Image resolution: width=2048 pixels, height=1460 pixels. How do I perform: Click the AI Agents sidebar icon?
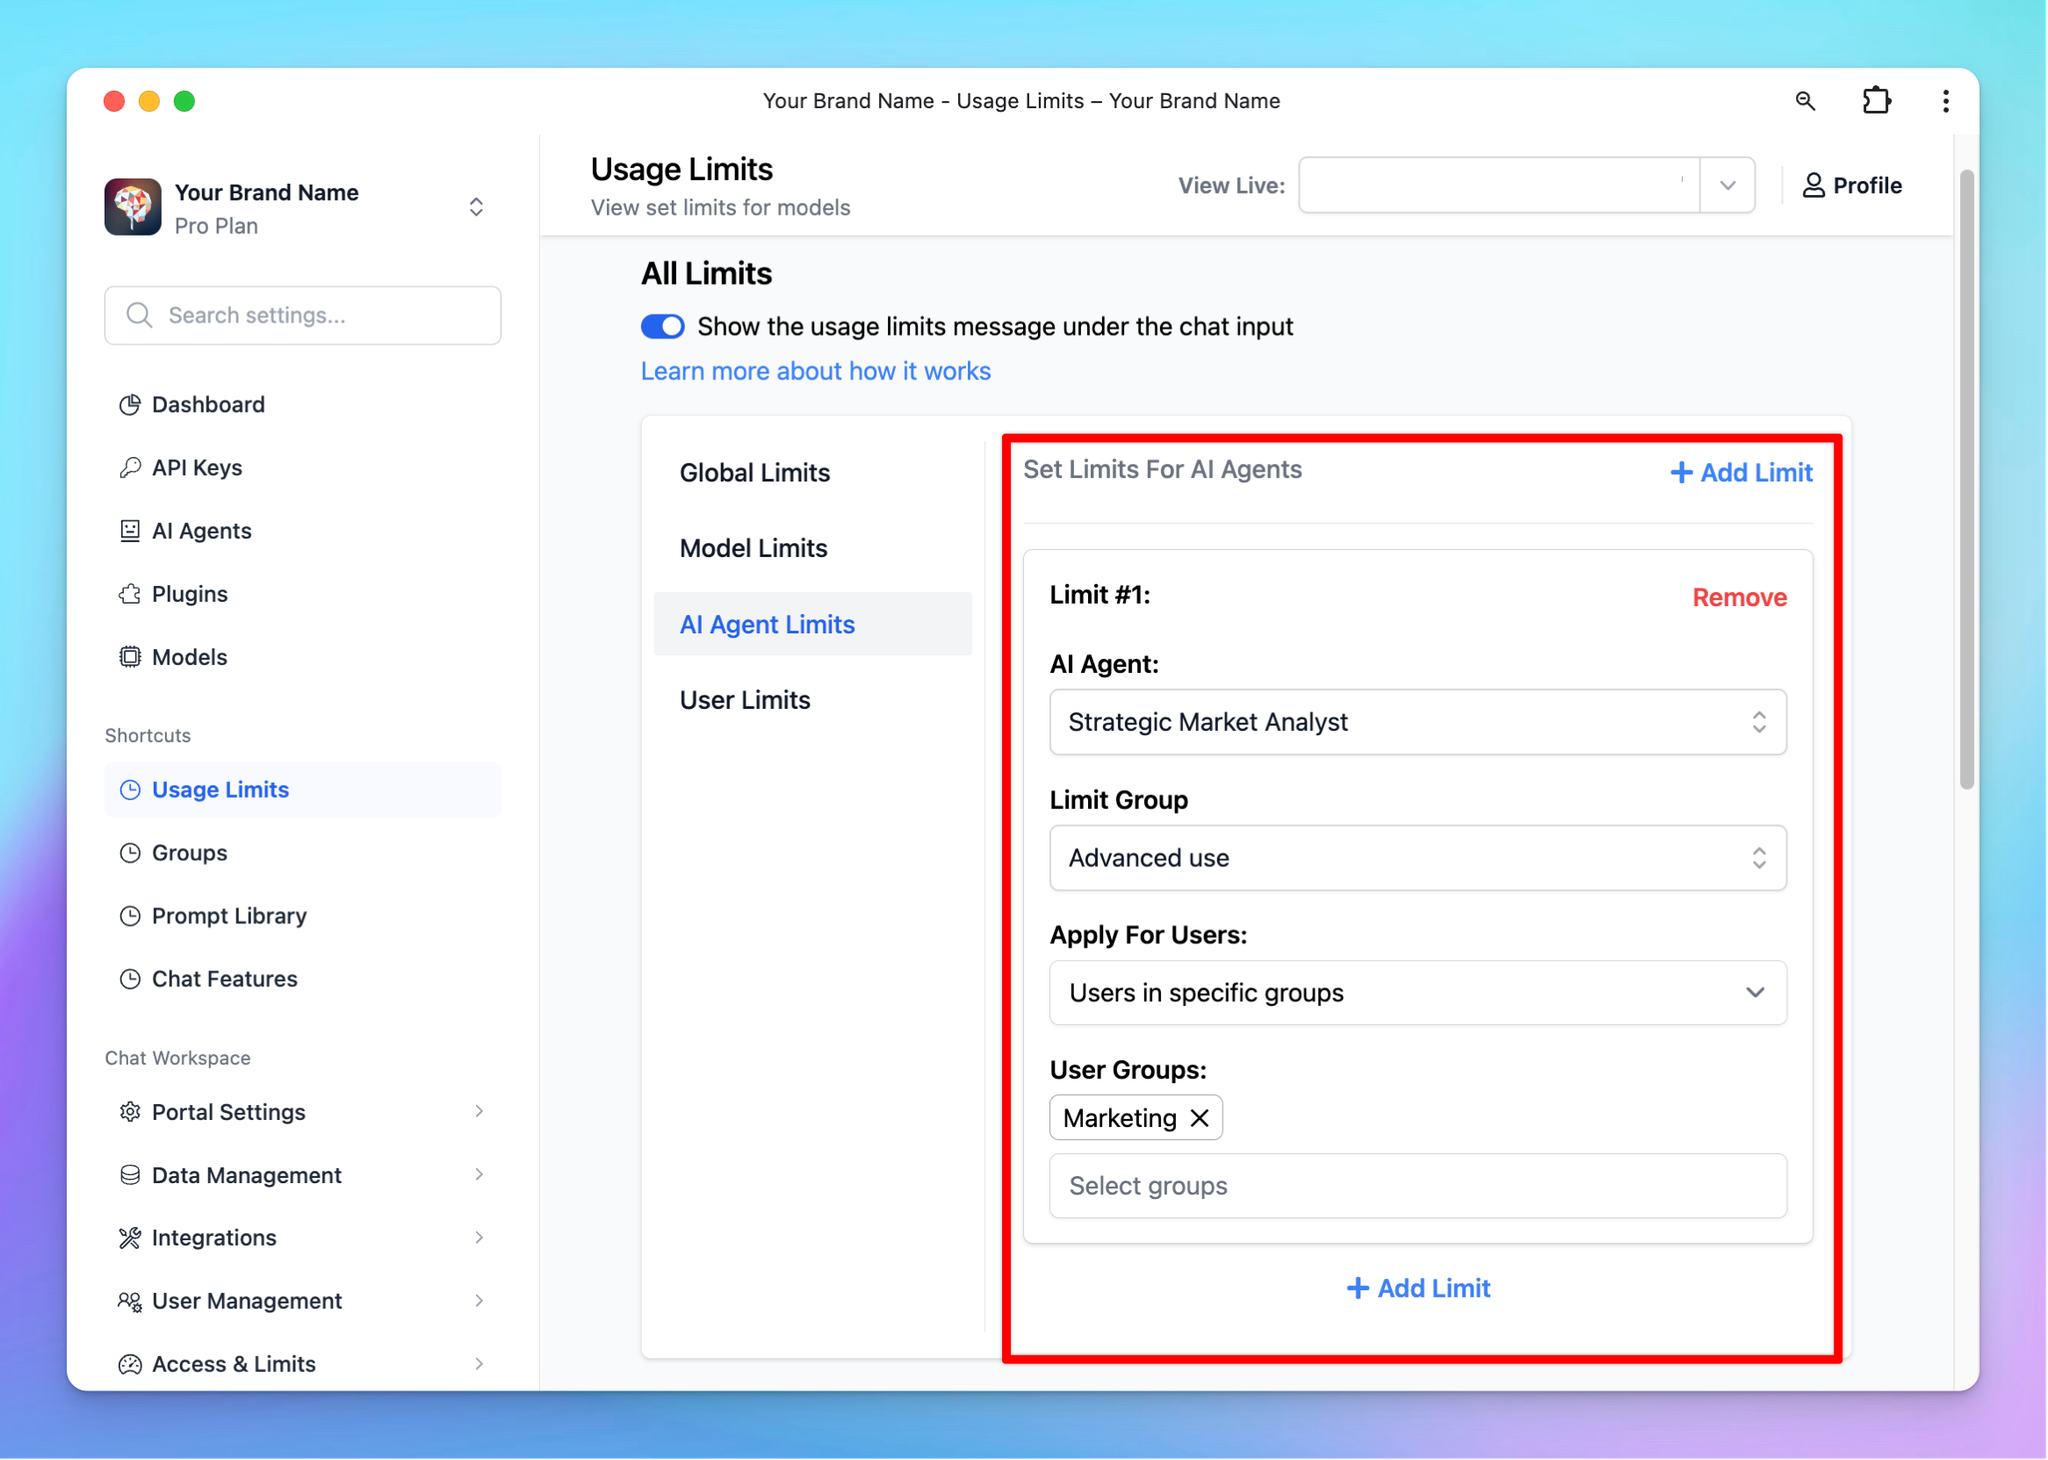130,531
